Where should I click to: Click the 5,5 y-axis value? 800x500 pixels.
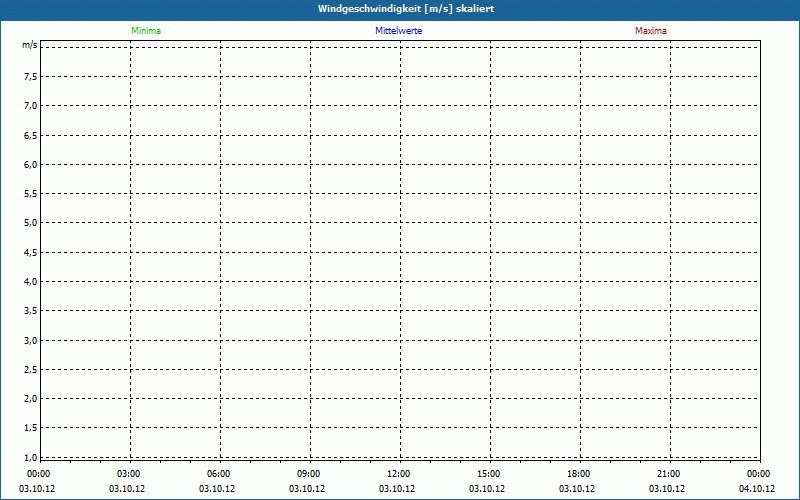click(31, 193)
